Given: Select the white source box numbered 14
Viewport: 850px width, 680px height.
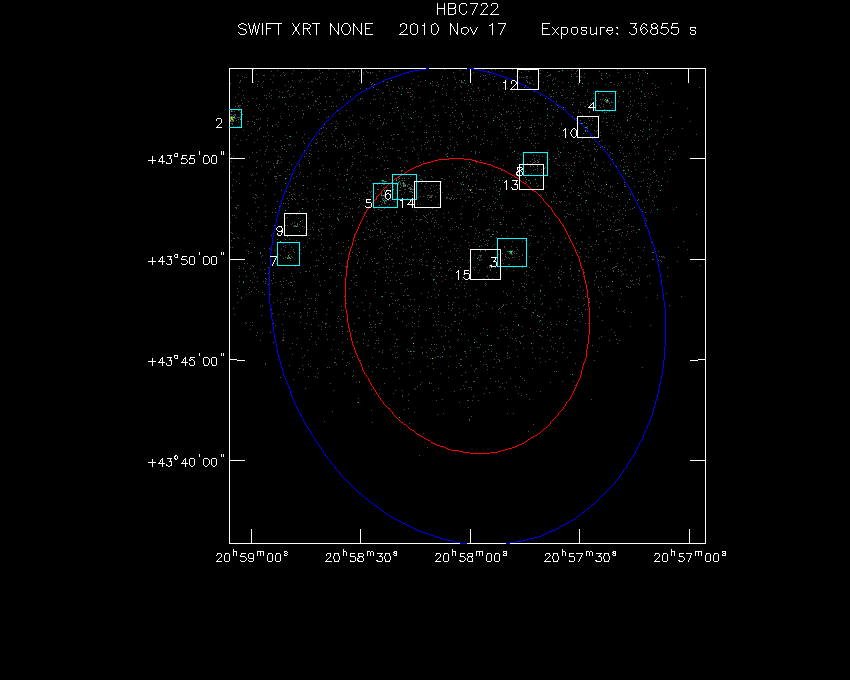Looking at the screenshot, I should click(427, 194).
